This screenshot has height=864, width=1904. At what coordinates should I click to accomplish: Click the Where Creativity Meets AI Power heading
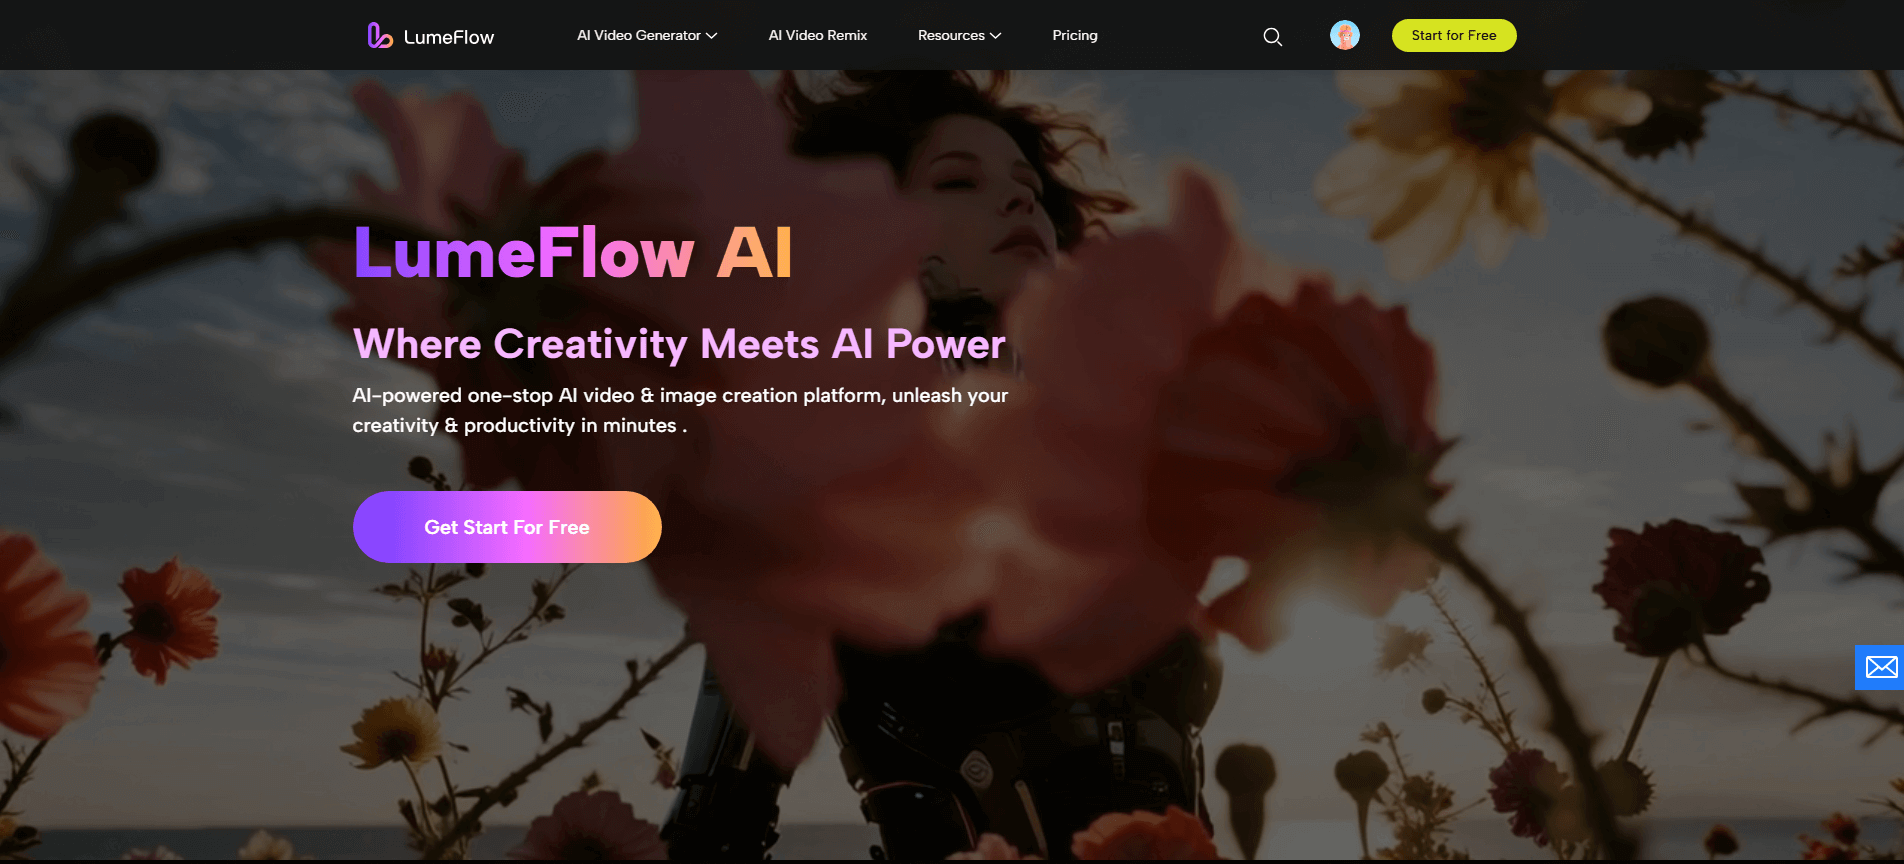click(679, 344)
